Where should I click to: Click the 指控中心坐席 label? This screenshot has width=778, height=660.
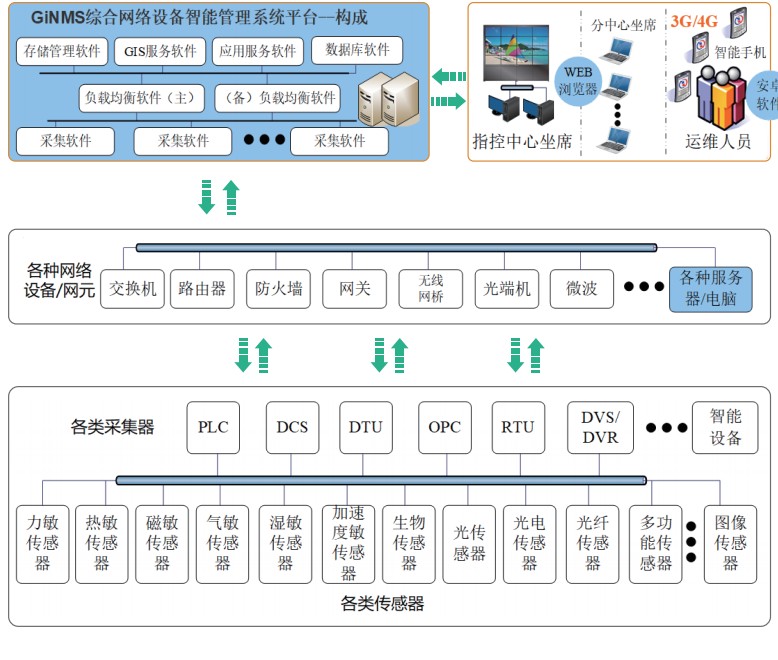(x=522, y=141)
